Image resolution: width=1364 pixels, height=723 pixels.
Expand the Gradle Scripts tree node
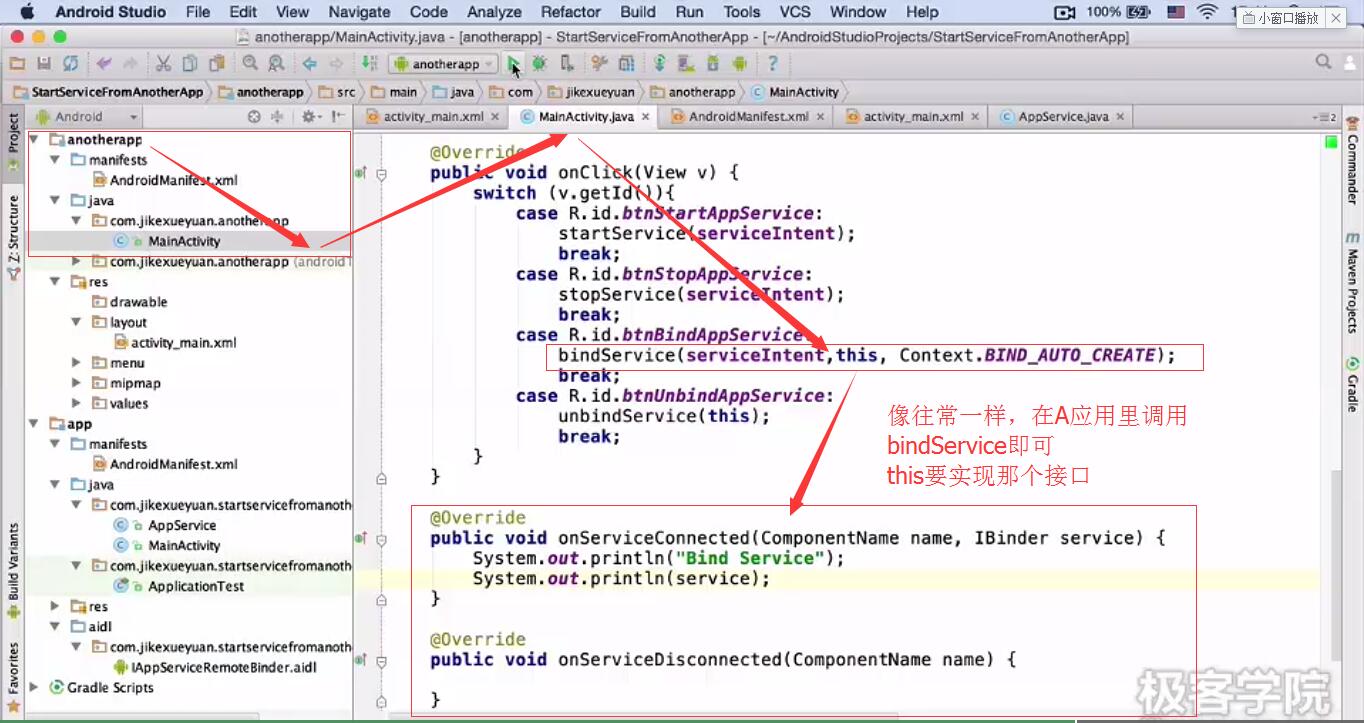(35, 688)
